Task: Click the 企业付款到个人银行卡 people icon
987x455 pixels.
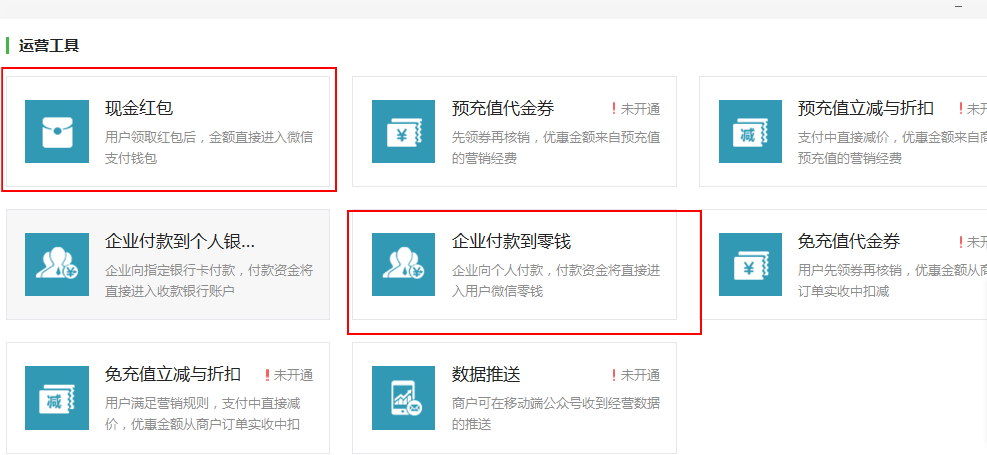Action: (56, 264)
